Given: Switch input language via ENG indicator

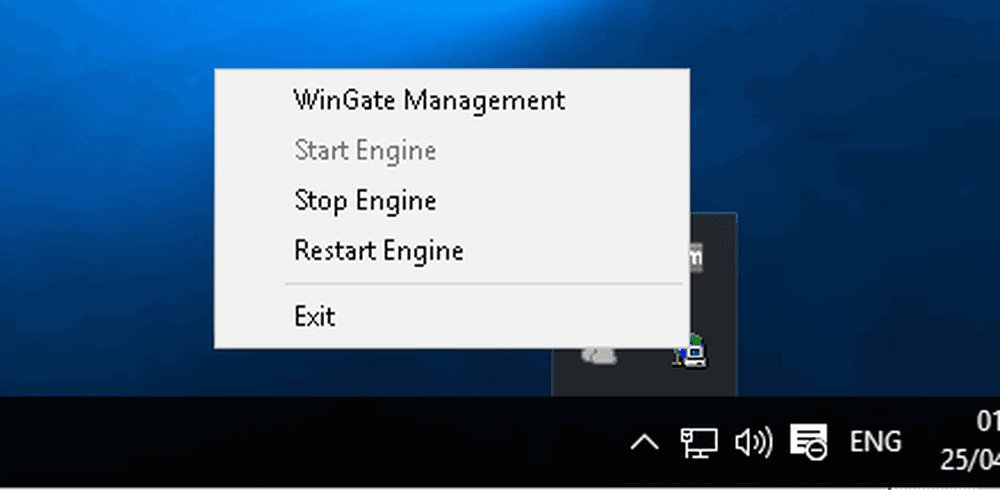Looking at the screenshot, I should 876,442.
